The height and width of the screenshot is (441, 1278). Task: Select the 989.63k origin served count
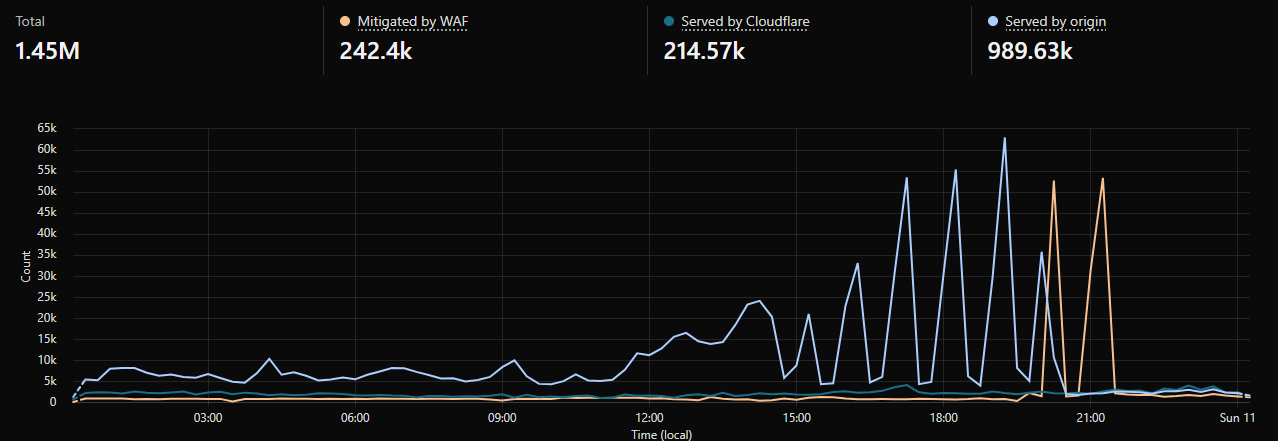1030,51
